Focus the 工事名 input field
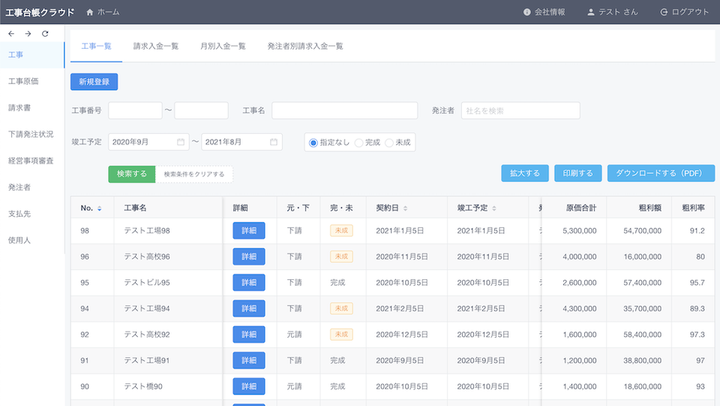 (345, 111)
